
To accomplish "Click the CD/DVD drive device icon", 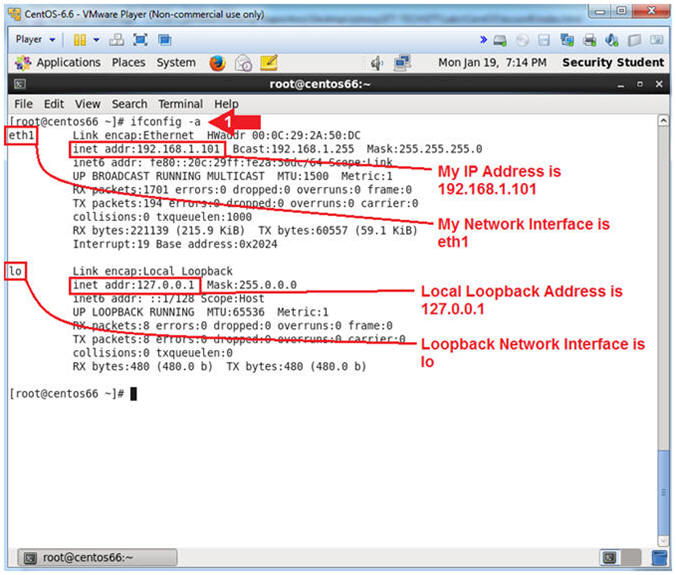I will point(523,41).
